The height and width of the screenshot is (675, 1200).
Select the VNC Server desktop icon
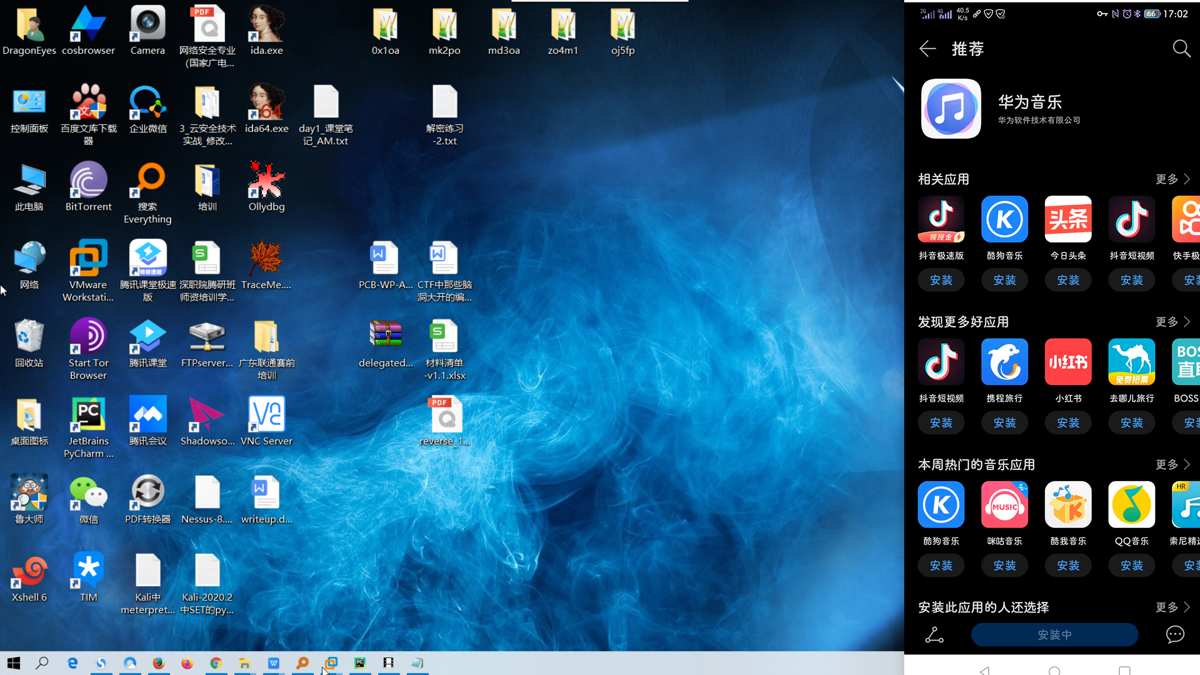point(266,421)
